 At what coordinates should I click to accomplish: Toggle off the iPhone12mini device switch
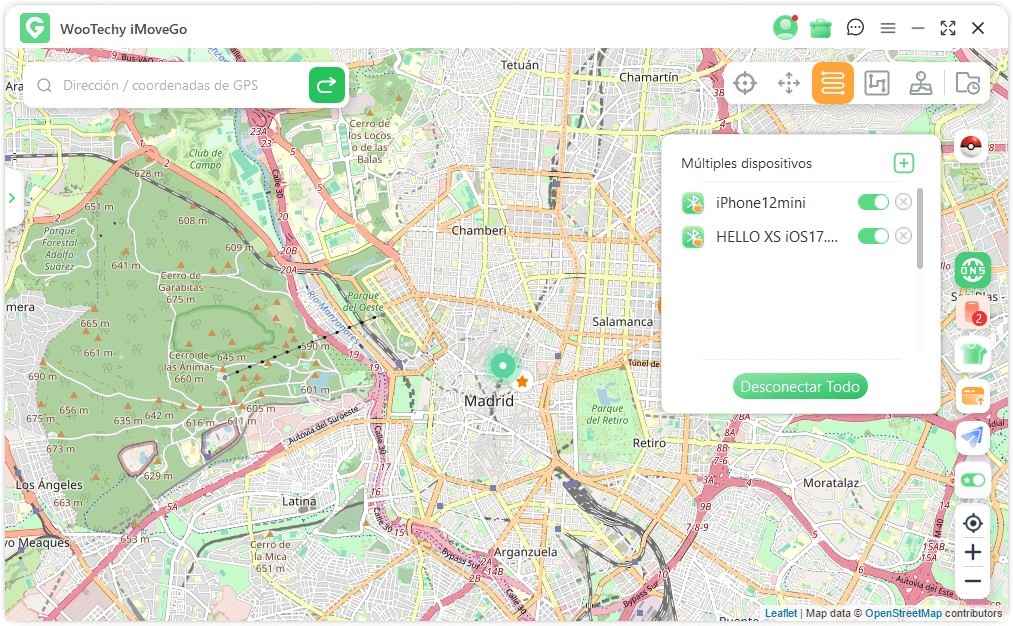tap(872, 203)
